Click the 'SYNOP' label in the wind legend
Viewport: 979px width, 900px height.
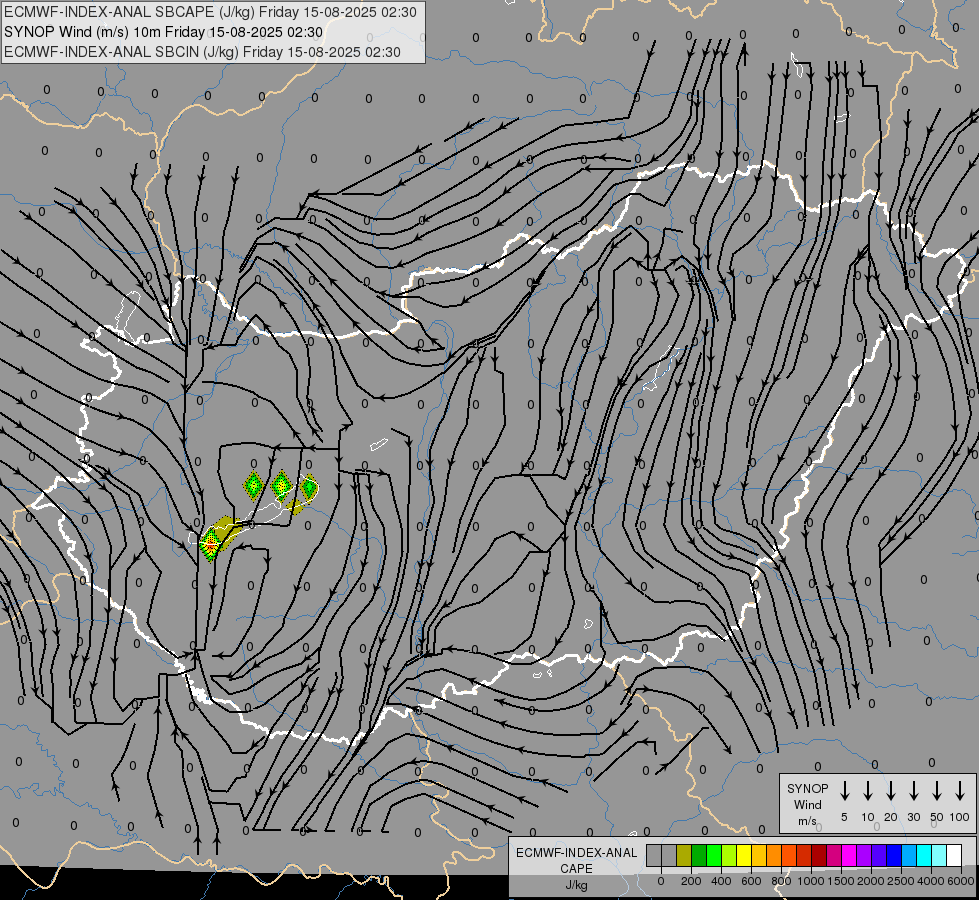pos(807,788)
